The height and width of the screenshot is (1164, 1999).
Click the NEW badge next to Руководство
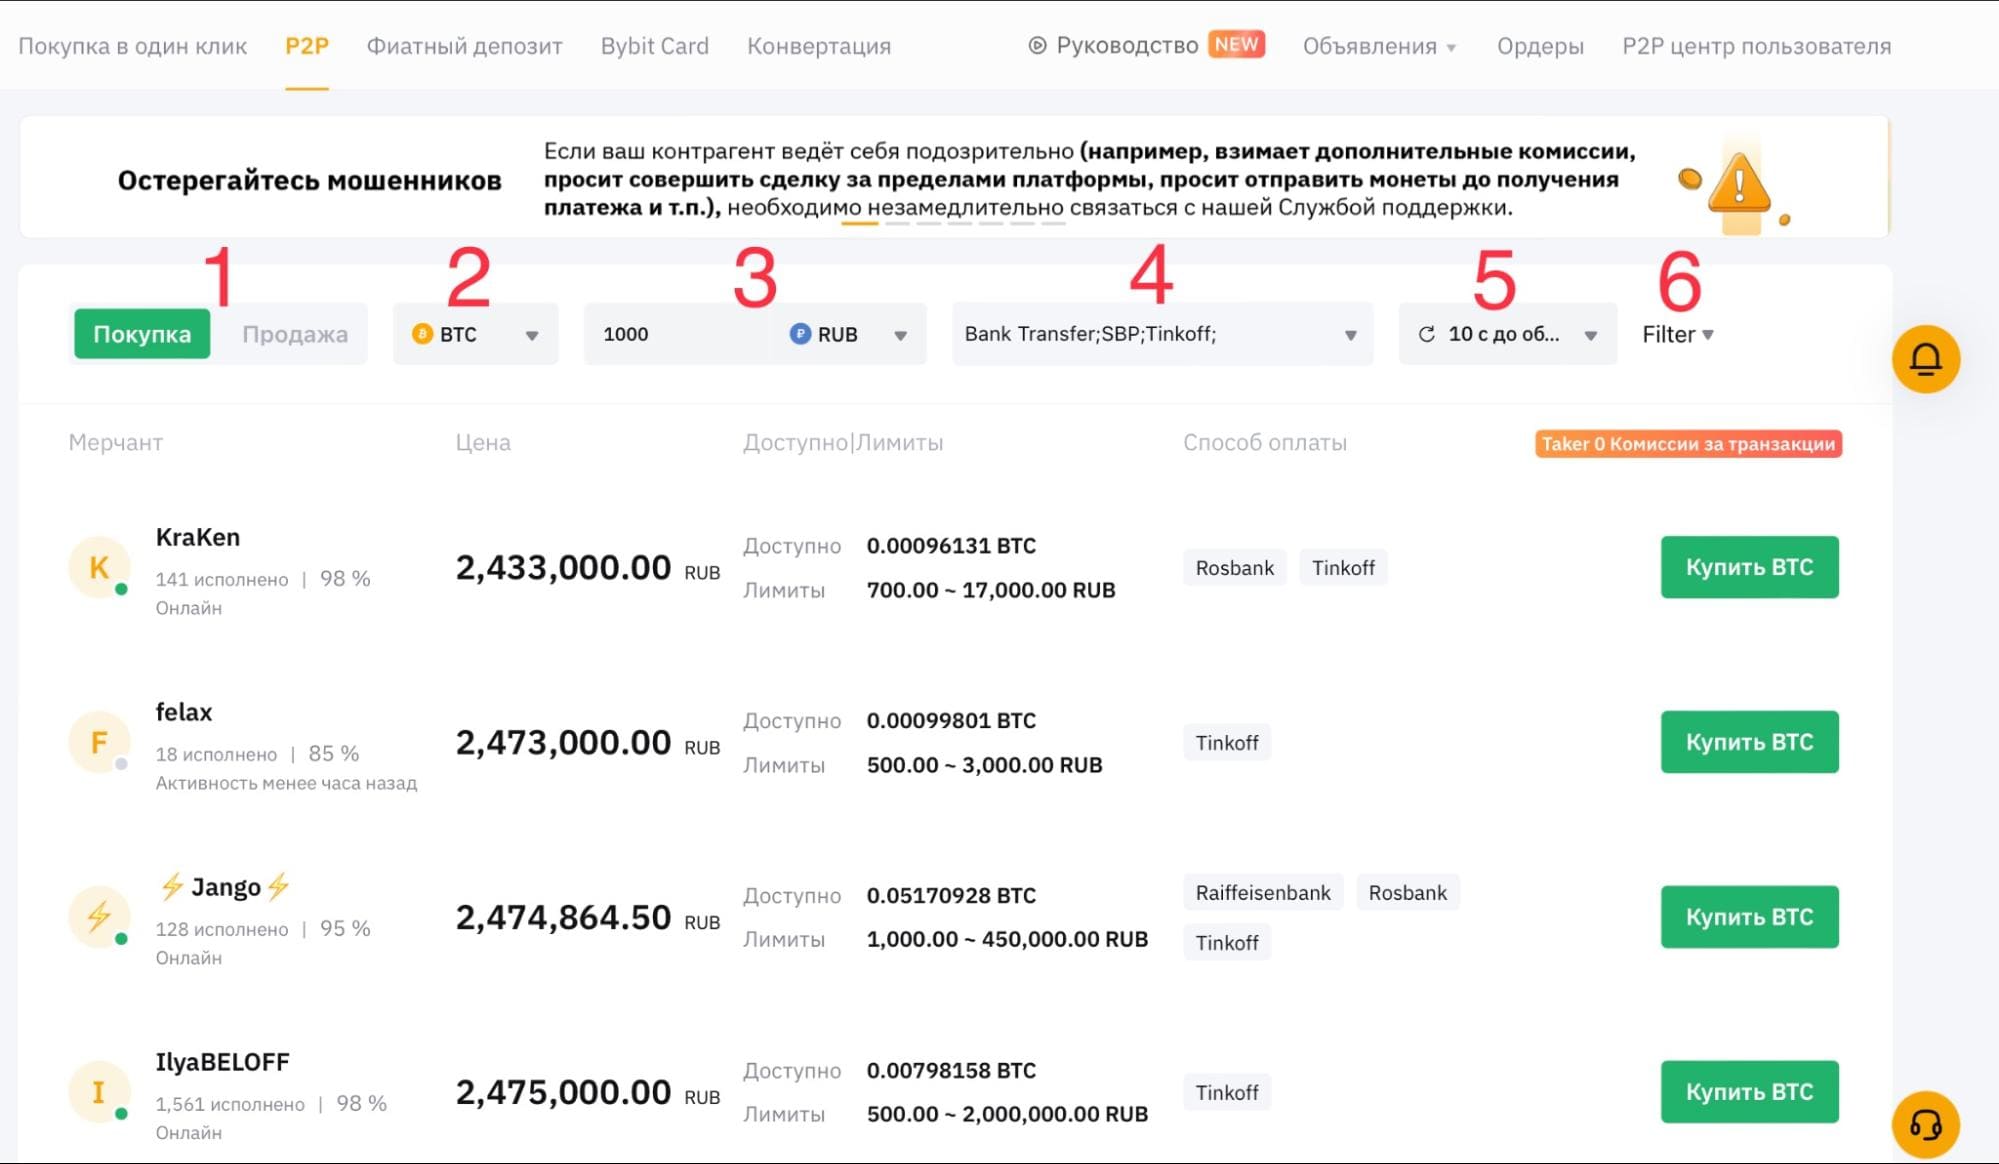1237,44
